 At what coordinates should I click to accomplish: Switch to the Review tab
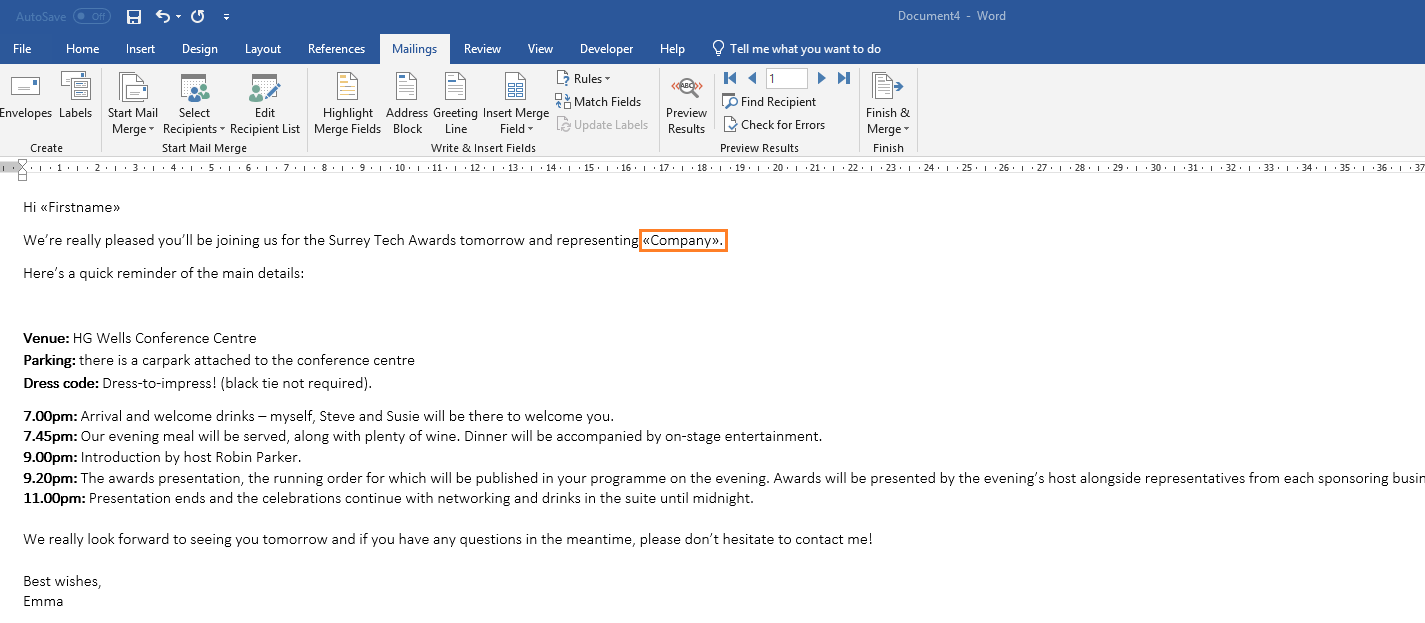tap(482, 48)
